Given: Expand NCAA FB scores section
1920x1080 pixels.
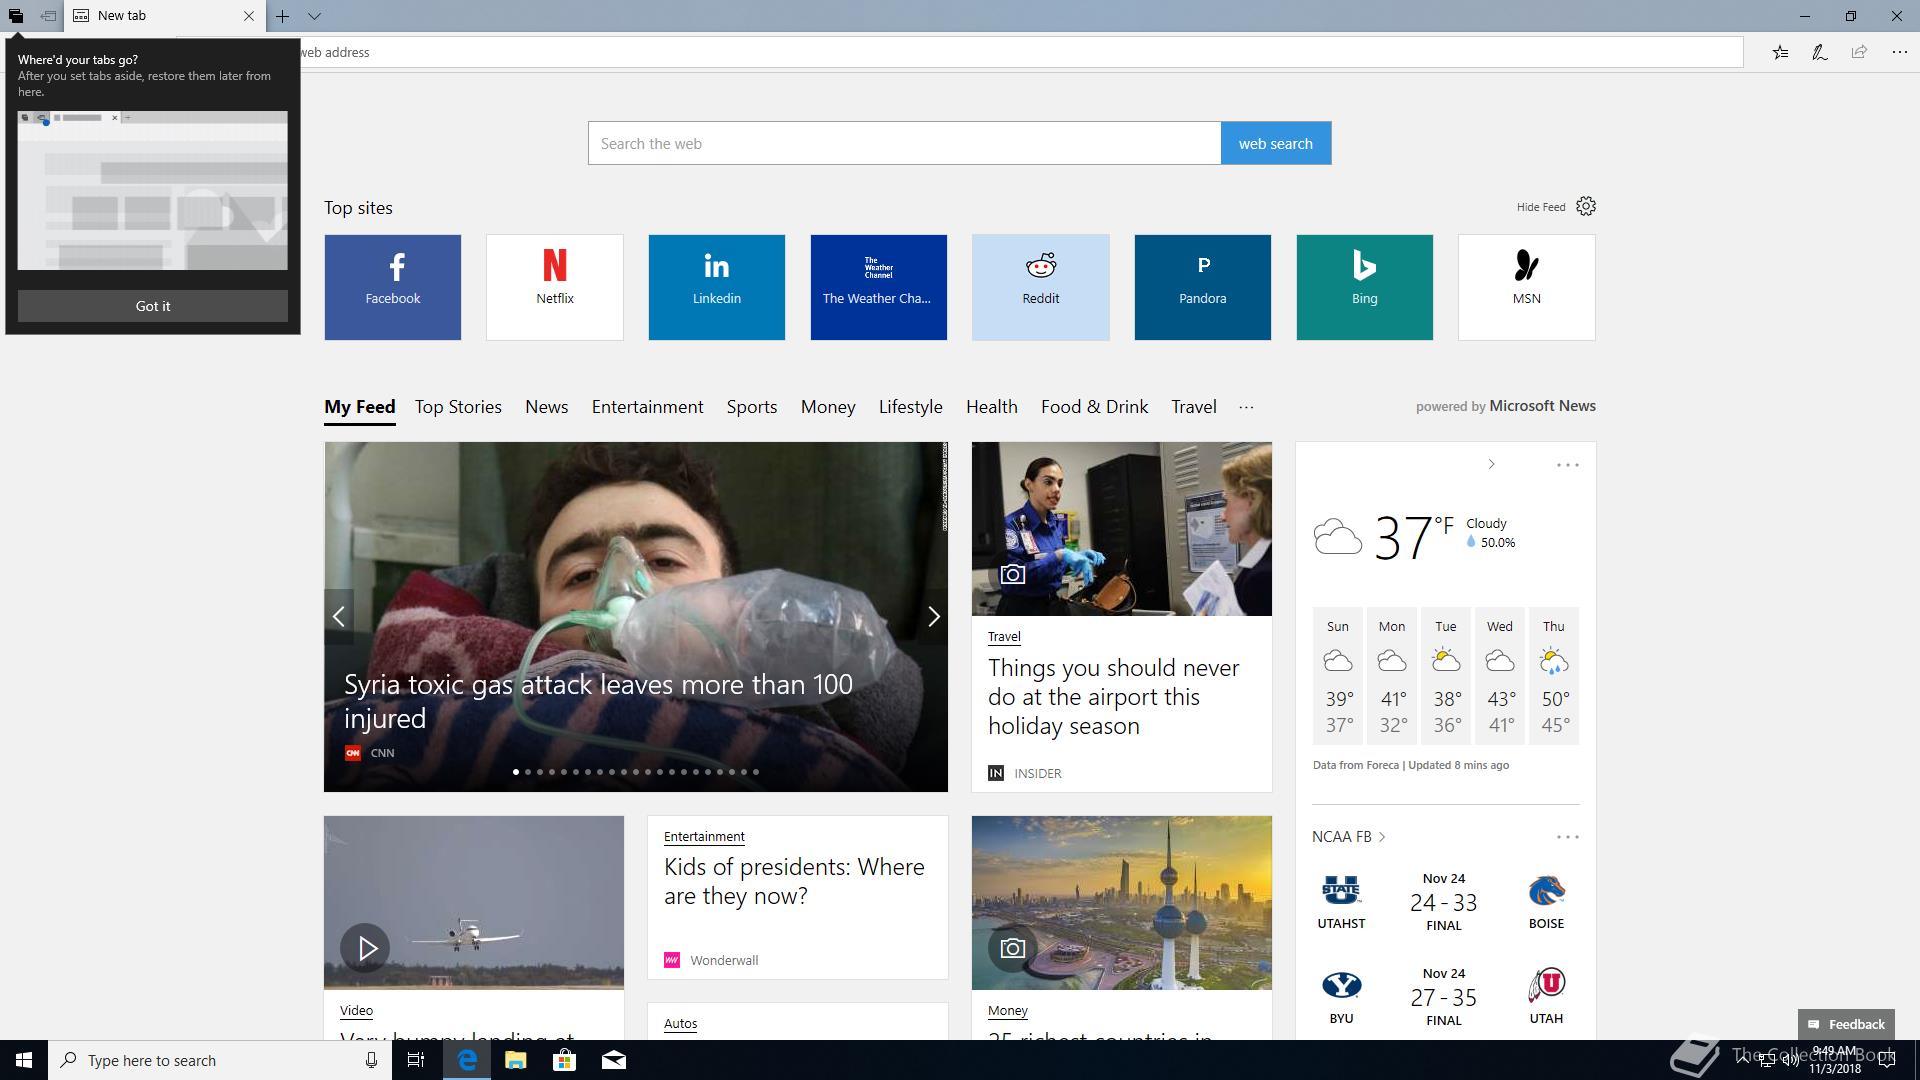Looking at the screenshot, I should [x=1349, y=837].
